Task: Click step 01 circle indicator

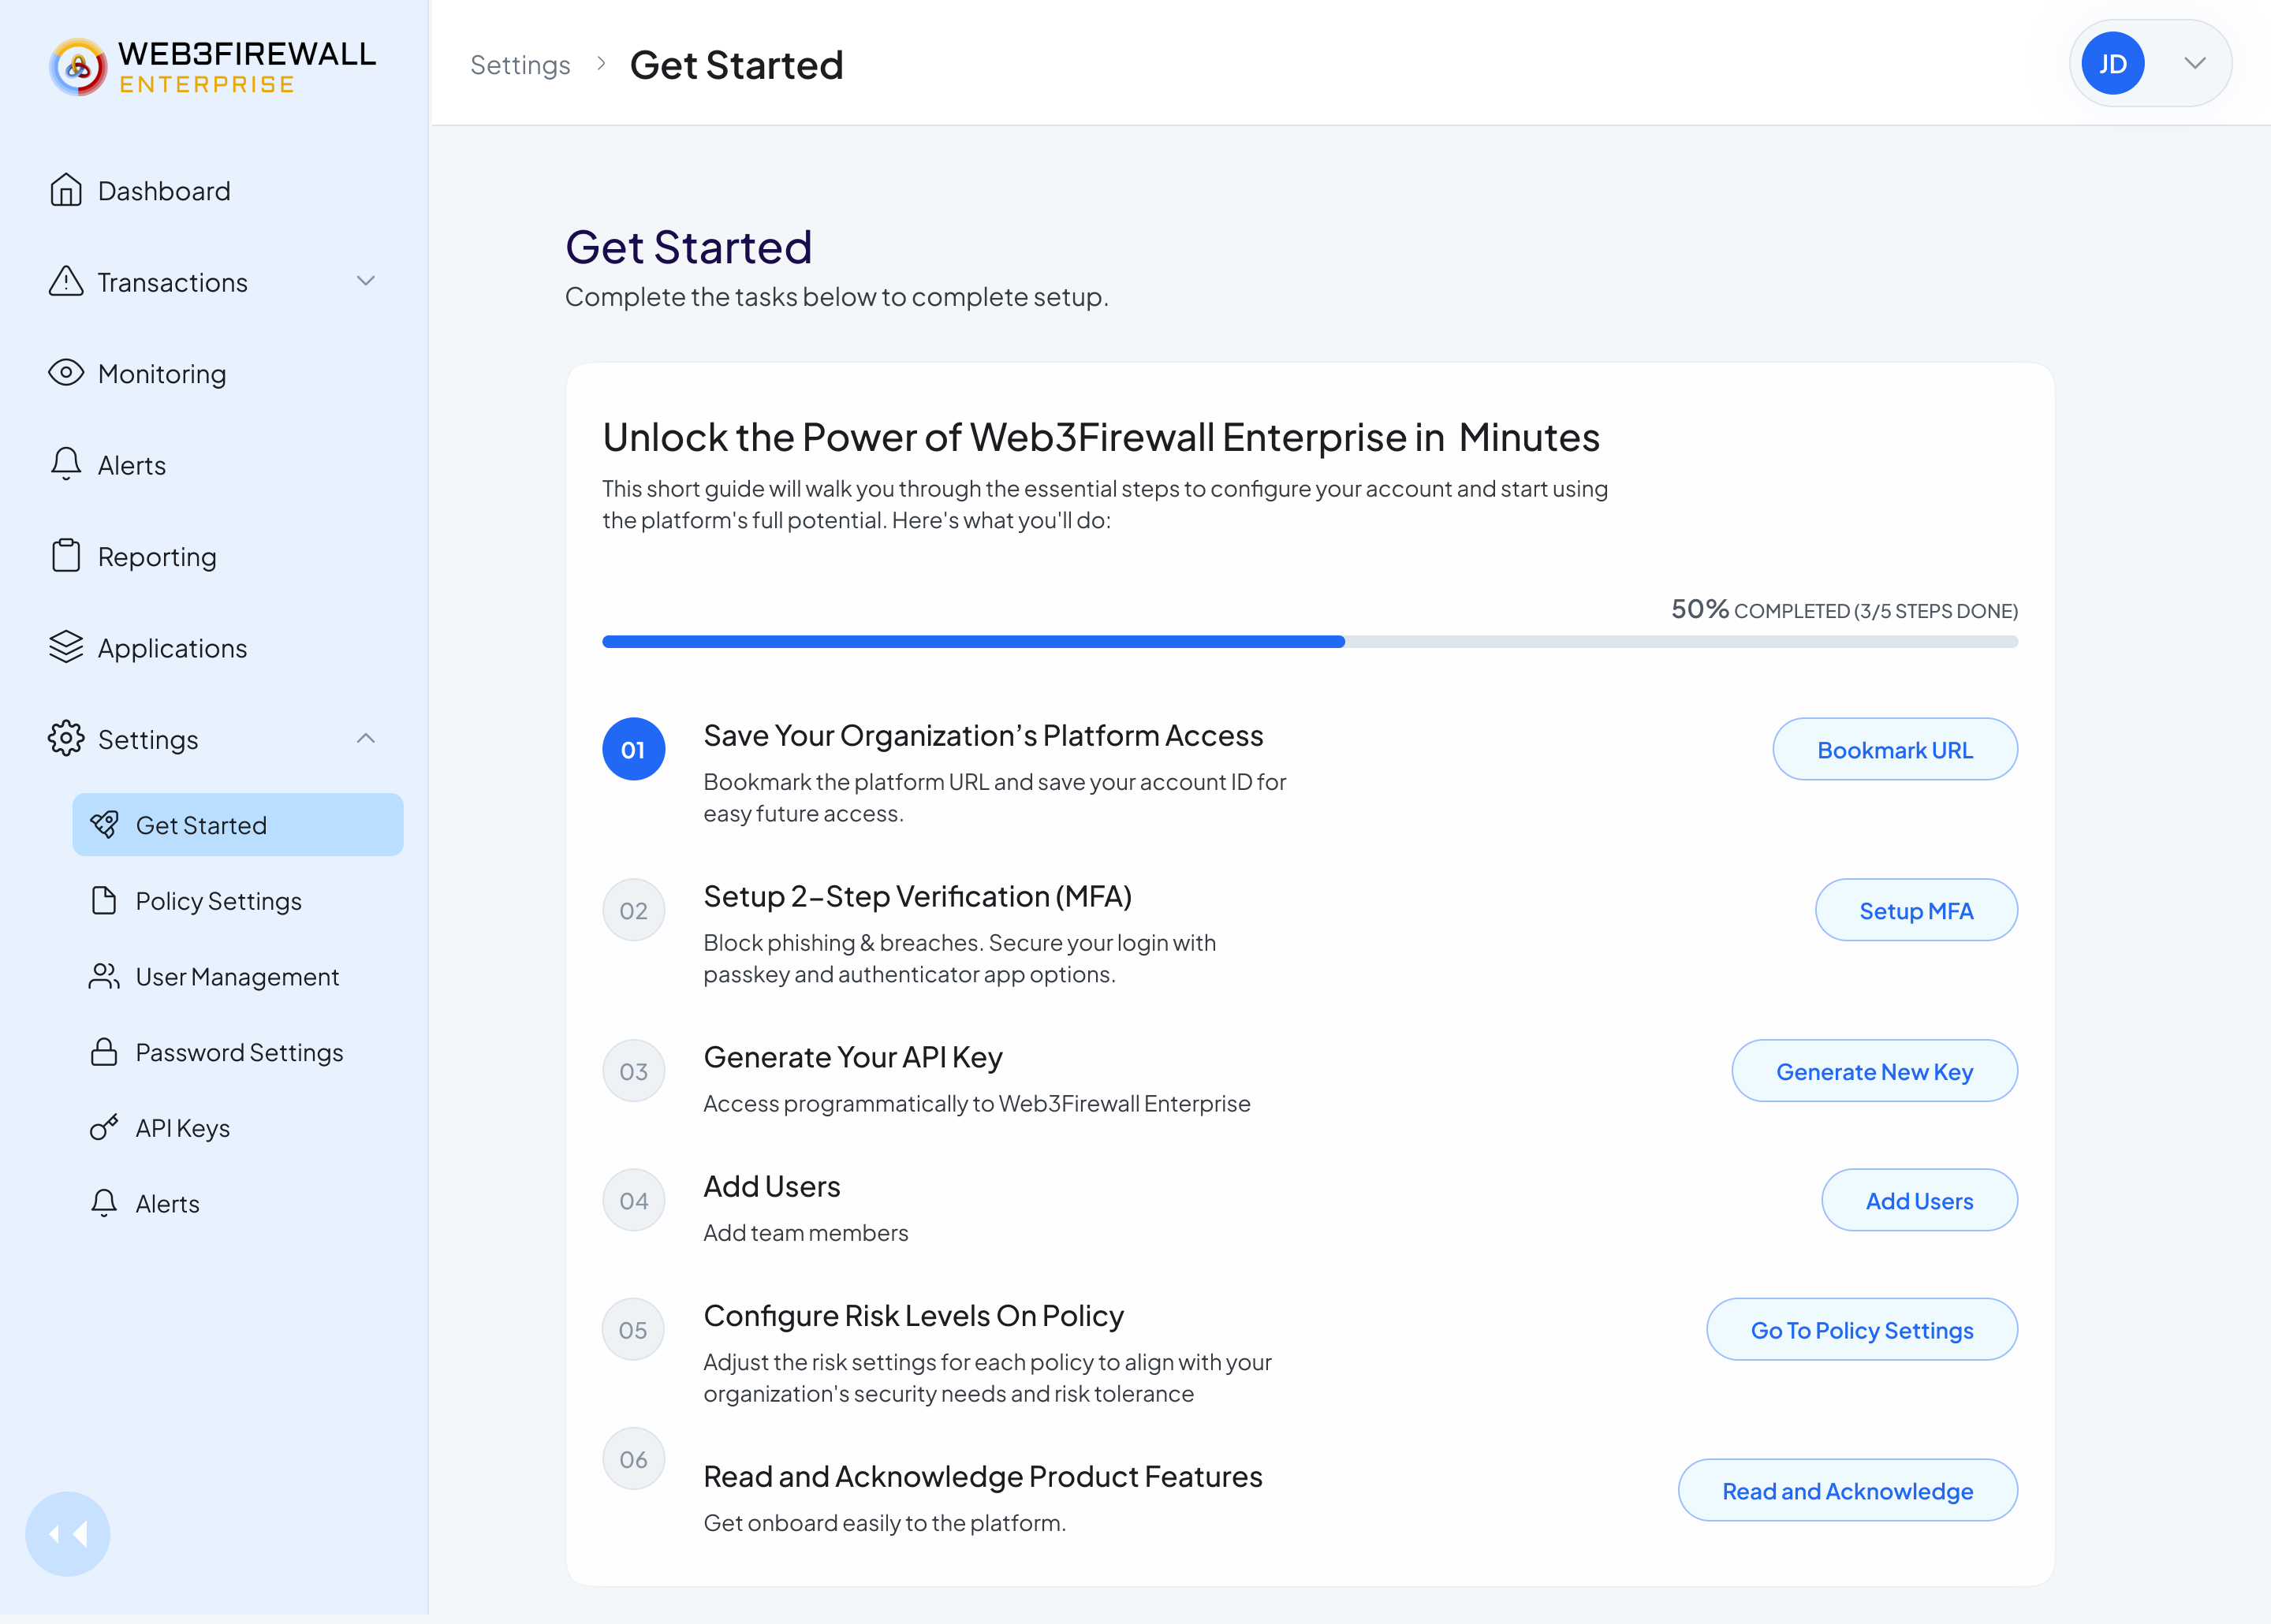Action: [633, 749]
